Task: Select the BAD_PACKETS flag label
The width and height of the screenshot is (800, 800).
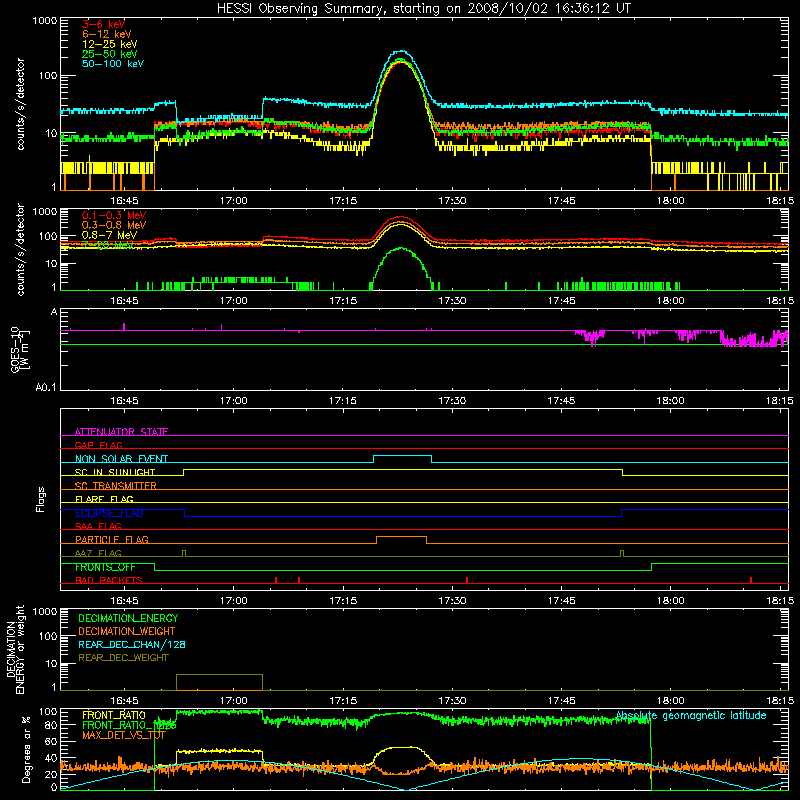Action: (x=109, y=580)
